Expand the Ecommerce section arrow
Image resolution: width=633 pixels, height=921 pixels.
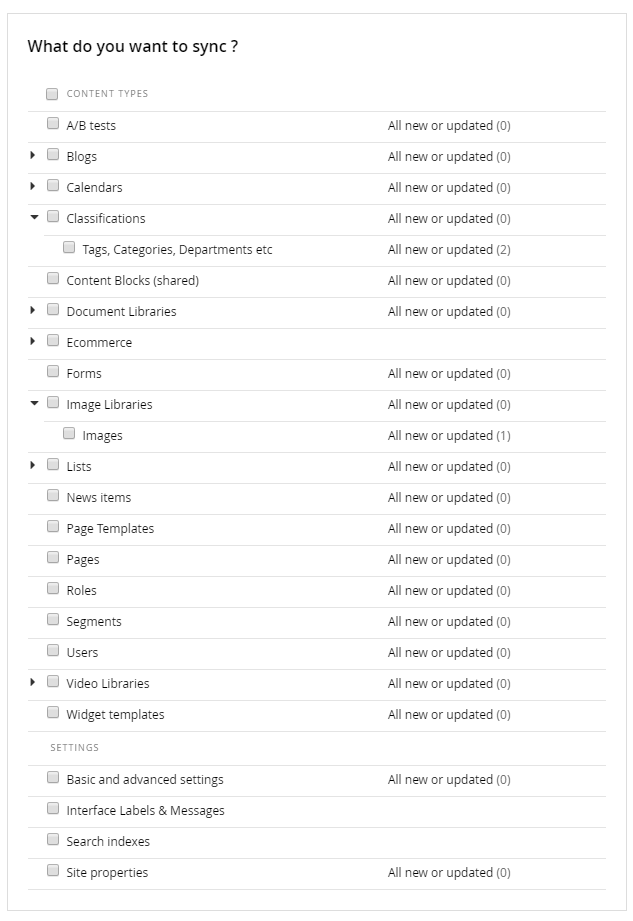[33, 341]
